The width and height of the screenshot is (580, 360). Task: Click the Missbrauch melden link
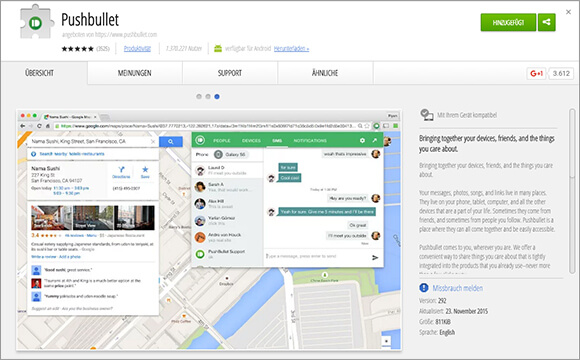458,288
